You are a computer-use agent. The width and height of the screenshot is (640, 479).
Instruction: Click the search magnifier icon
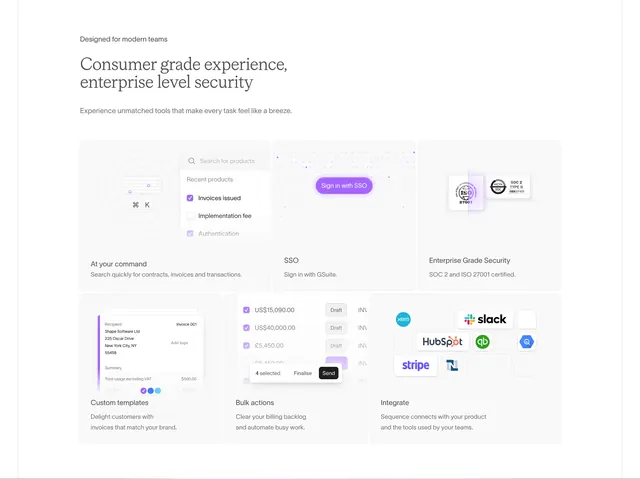pos(191,161)
